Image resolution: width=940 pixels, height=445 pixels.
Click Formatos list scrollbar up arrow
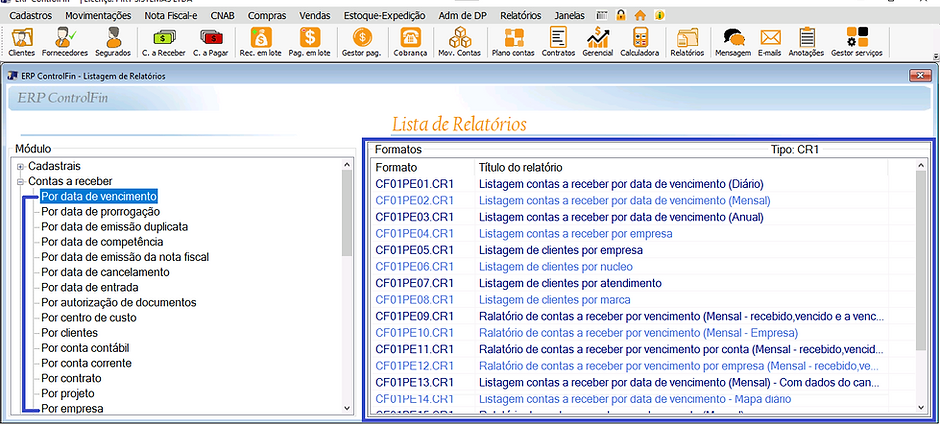click(921, 164)
